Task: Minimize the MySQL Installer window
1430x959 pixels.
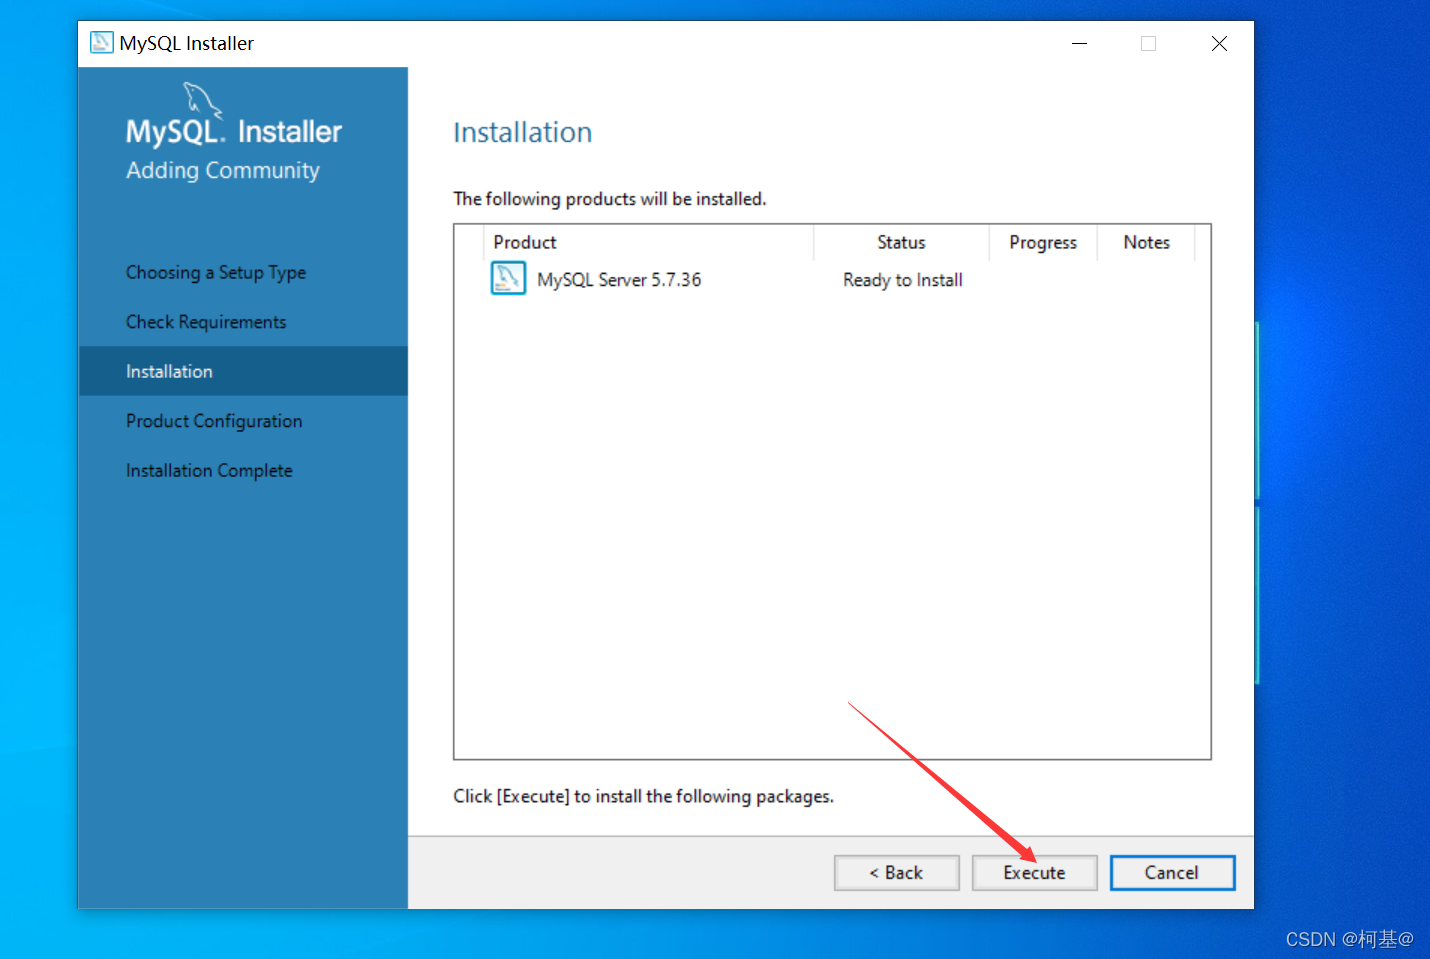Action: point(1079,43)
